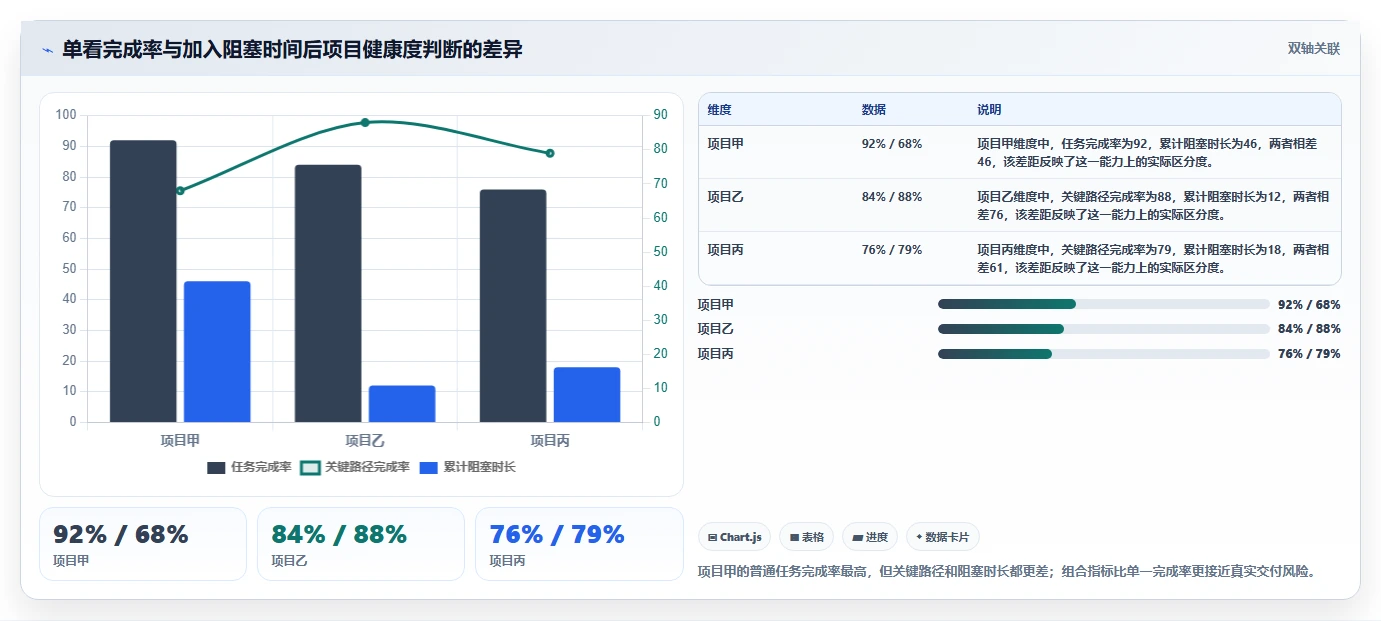
Task: Click the 项目甲 cell in the table
Action: pyautogui.click(x=726, y=144)
